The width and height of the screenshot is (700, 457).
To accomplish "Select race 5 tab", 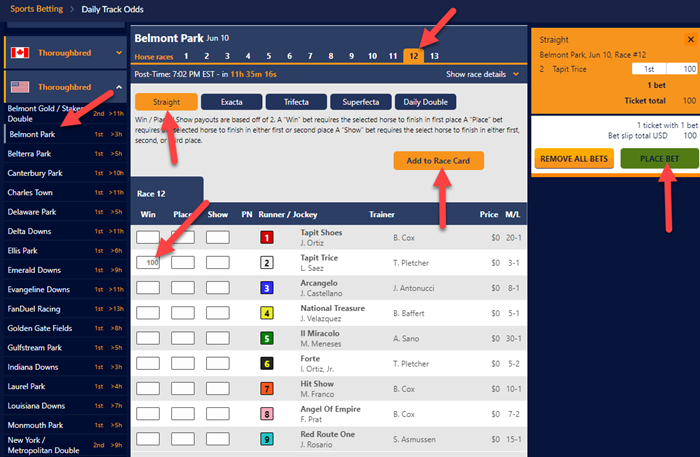I will 269,56.
